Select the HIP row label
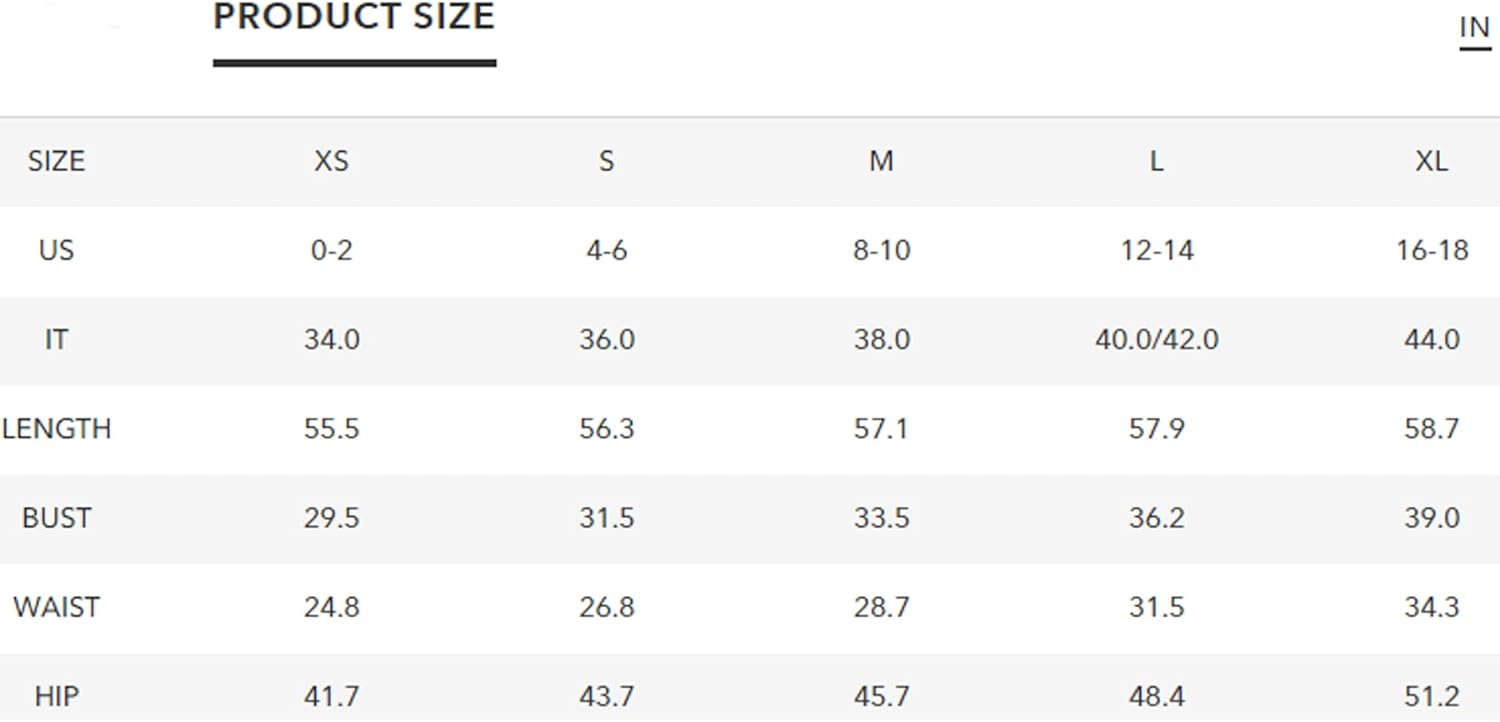The height and width of the screenshot is (722, 1500). tap(56, 696)
